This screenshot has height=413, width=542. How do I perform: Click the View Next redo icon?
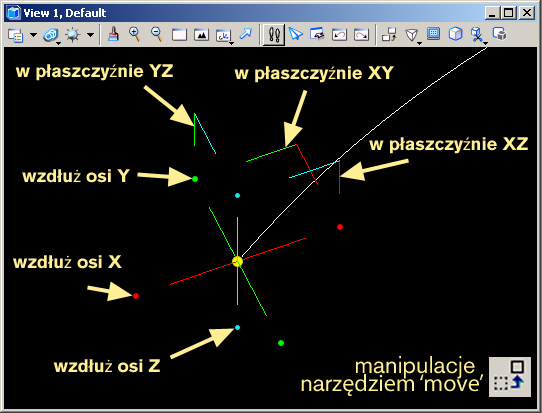(361, 35)
